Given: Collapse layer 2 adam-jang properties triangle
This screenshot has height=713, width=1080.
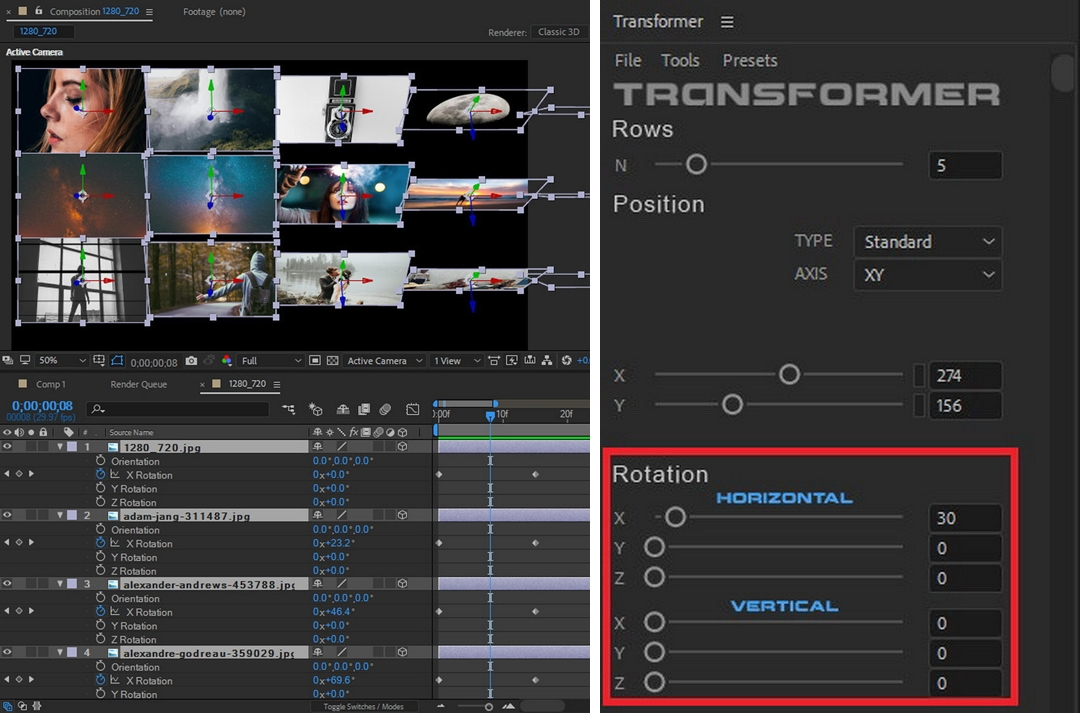Looking at the screenshot, I should pyautogui.click(x=61, y=515).
